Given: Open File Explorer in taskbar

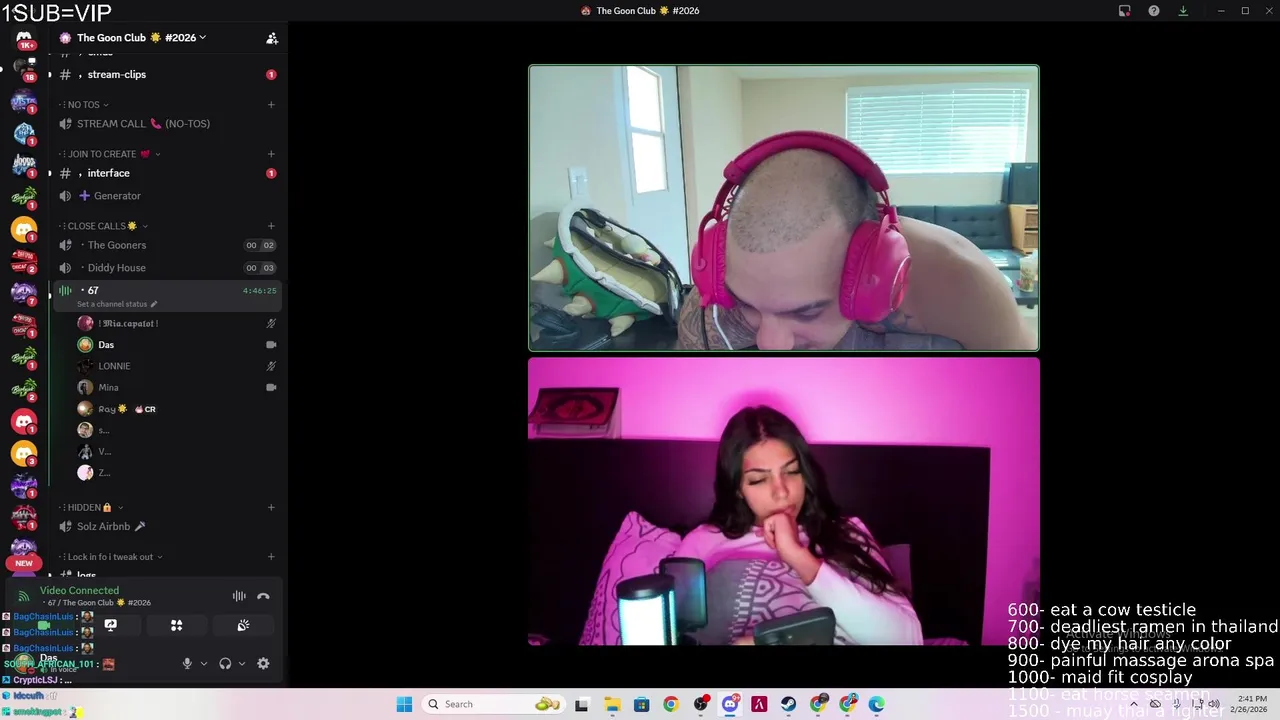Looking at the screenshot, I should coord(611,704).
